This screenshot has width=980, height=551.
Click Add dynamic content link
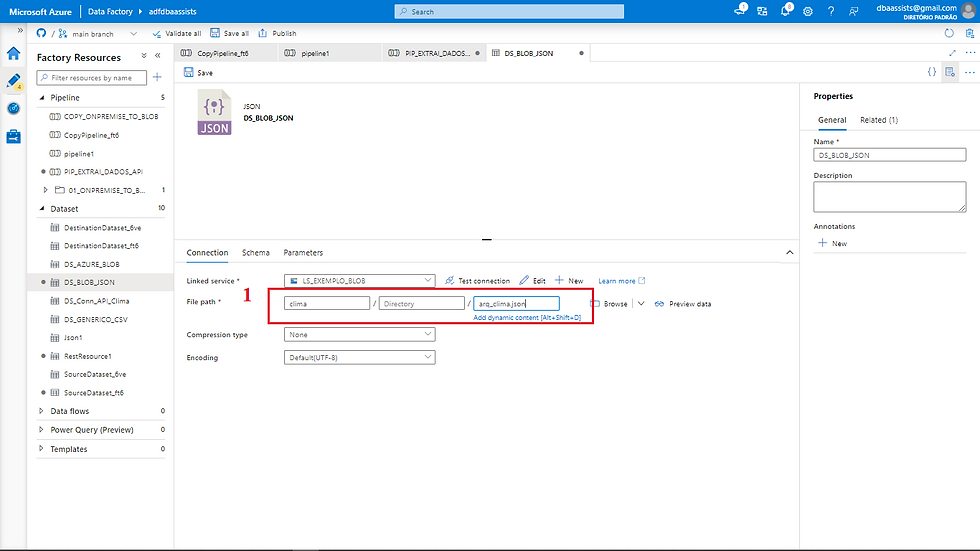[x=527, y=317]
